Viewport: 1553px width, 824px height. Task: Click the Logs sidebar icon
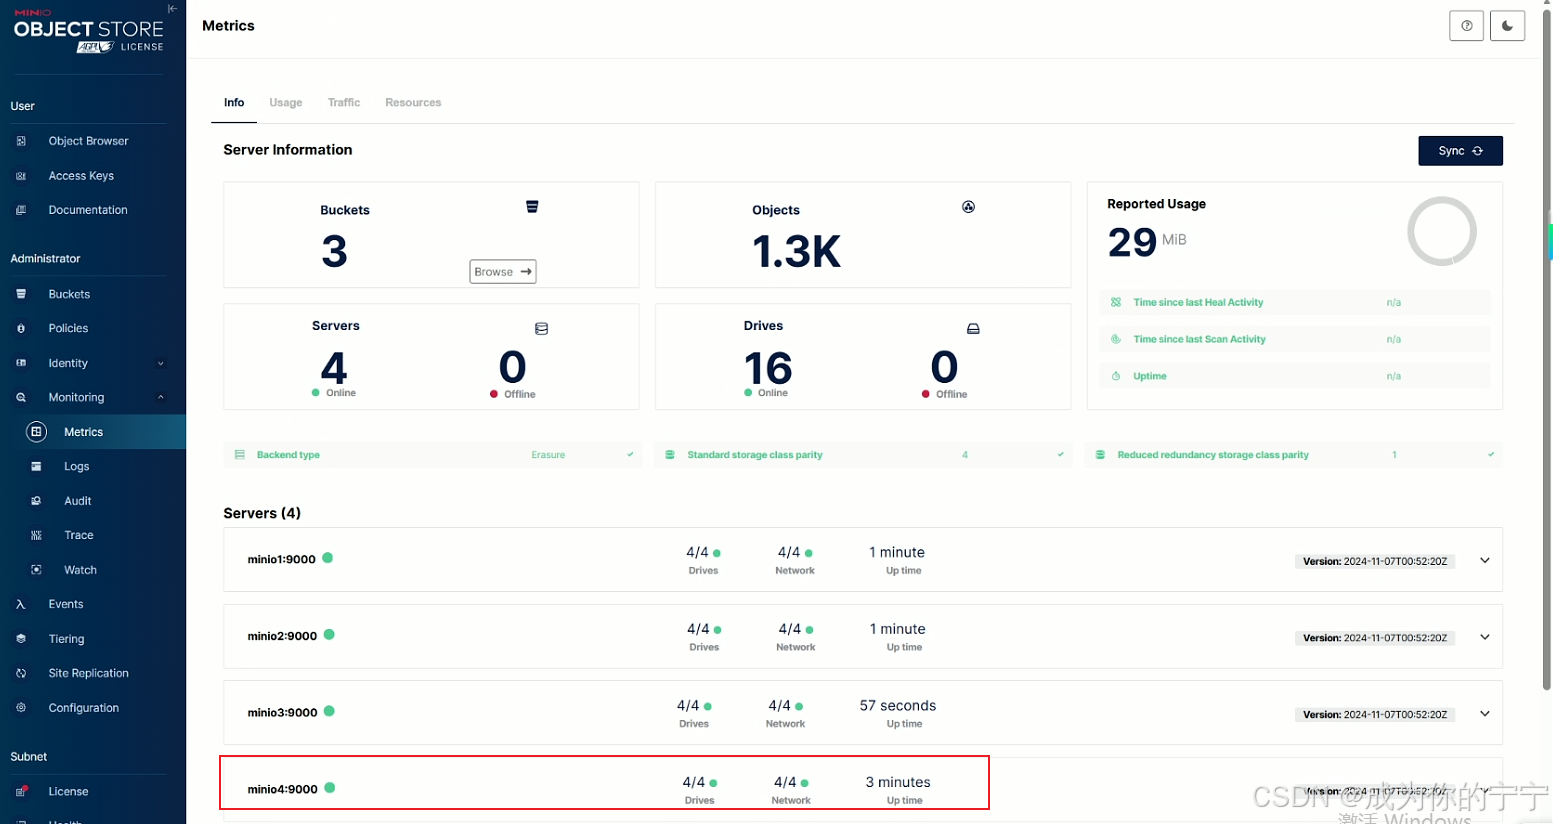[x=36, y=466]
